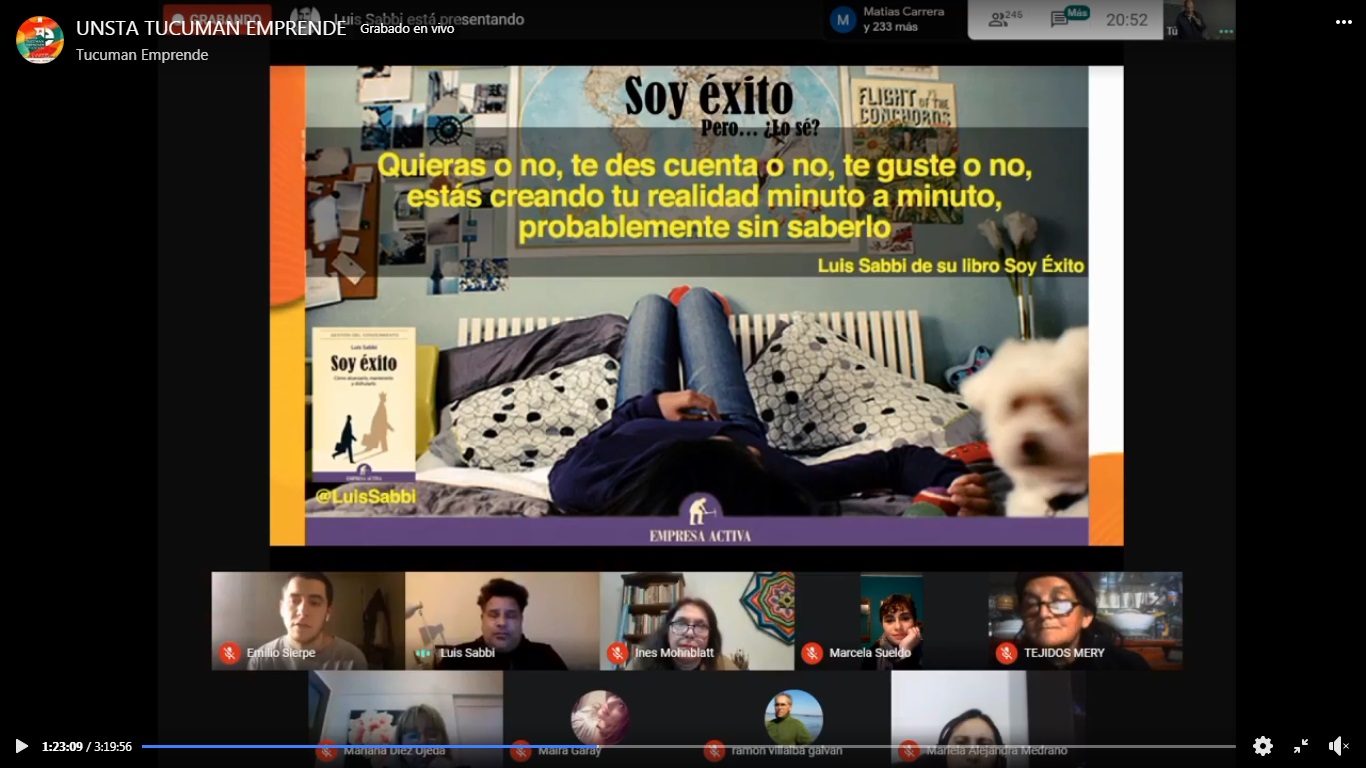Open the Tucuman Emprende page link
Screen dimensions: 1366x768
tap(142, 55)
